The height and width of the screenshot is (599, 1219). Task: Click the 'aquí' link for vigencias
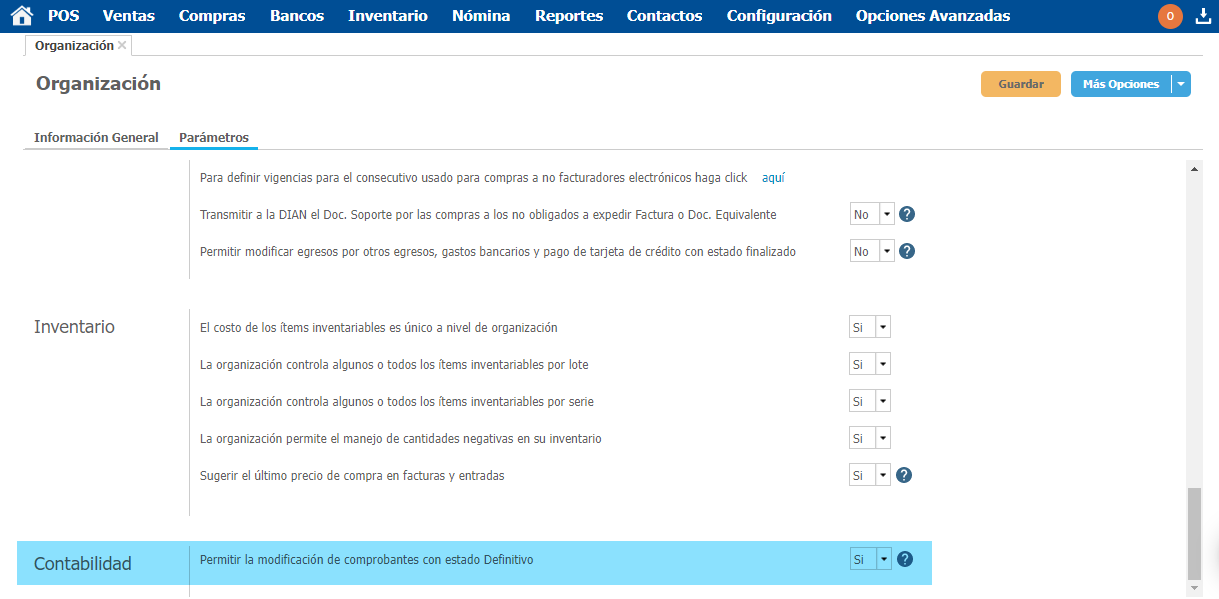click(x=773, y=177)
